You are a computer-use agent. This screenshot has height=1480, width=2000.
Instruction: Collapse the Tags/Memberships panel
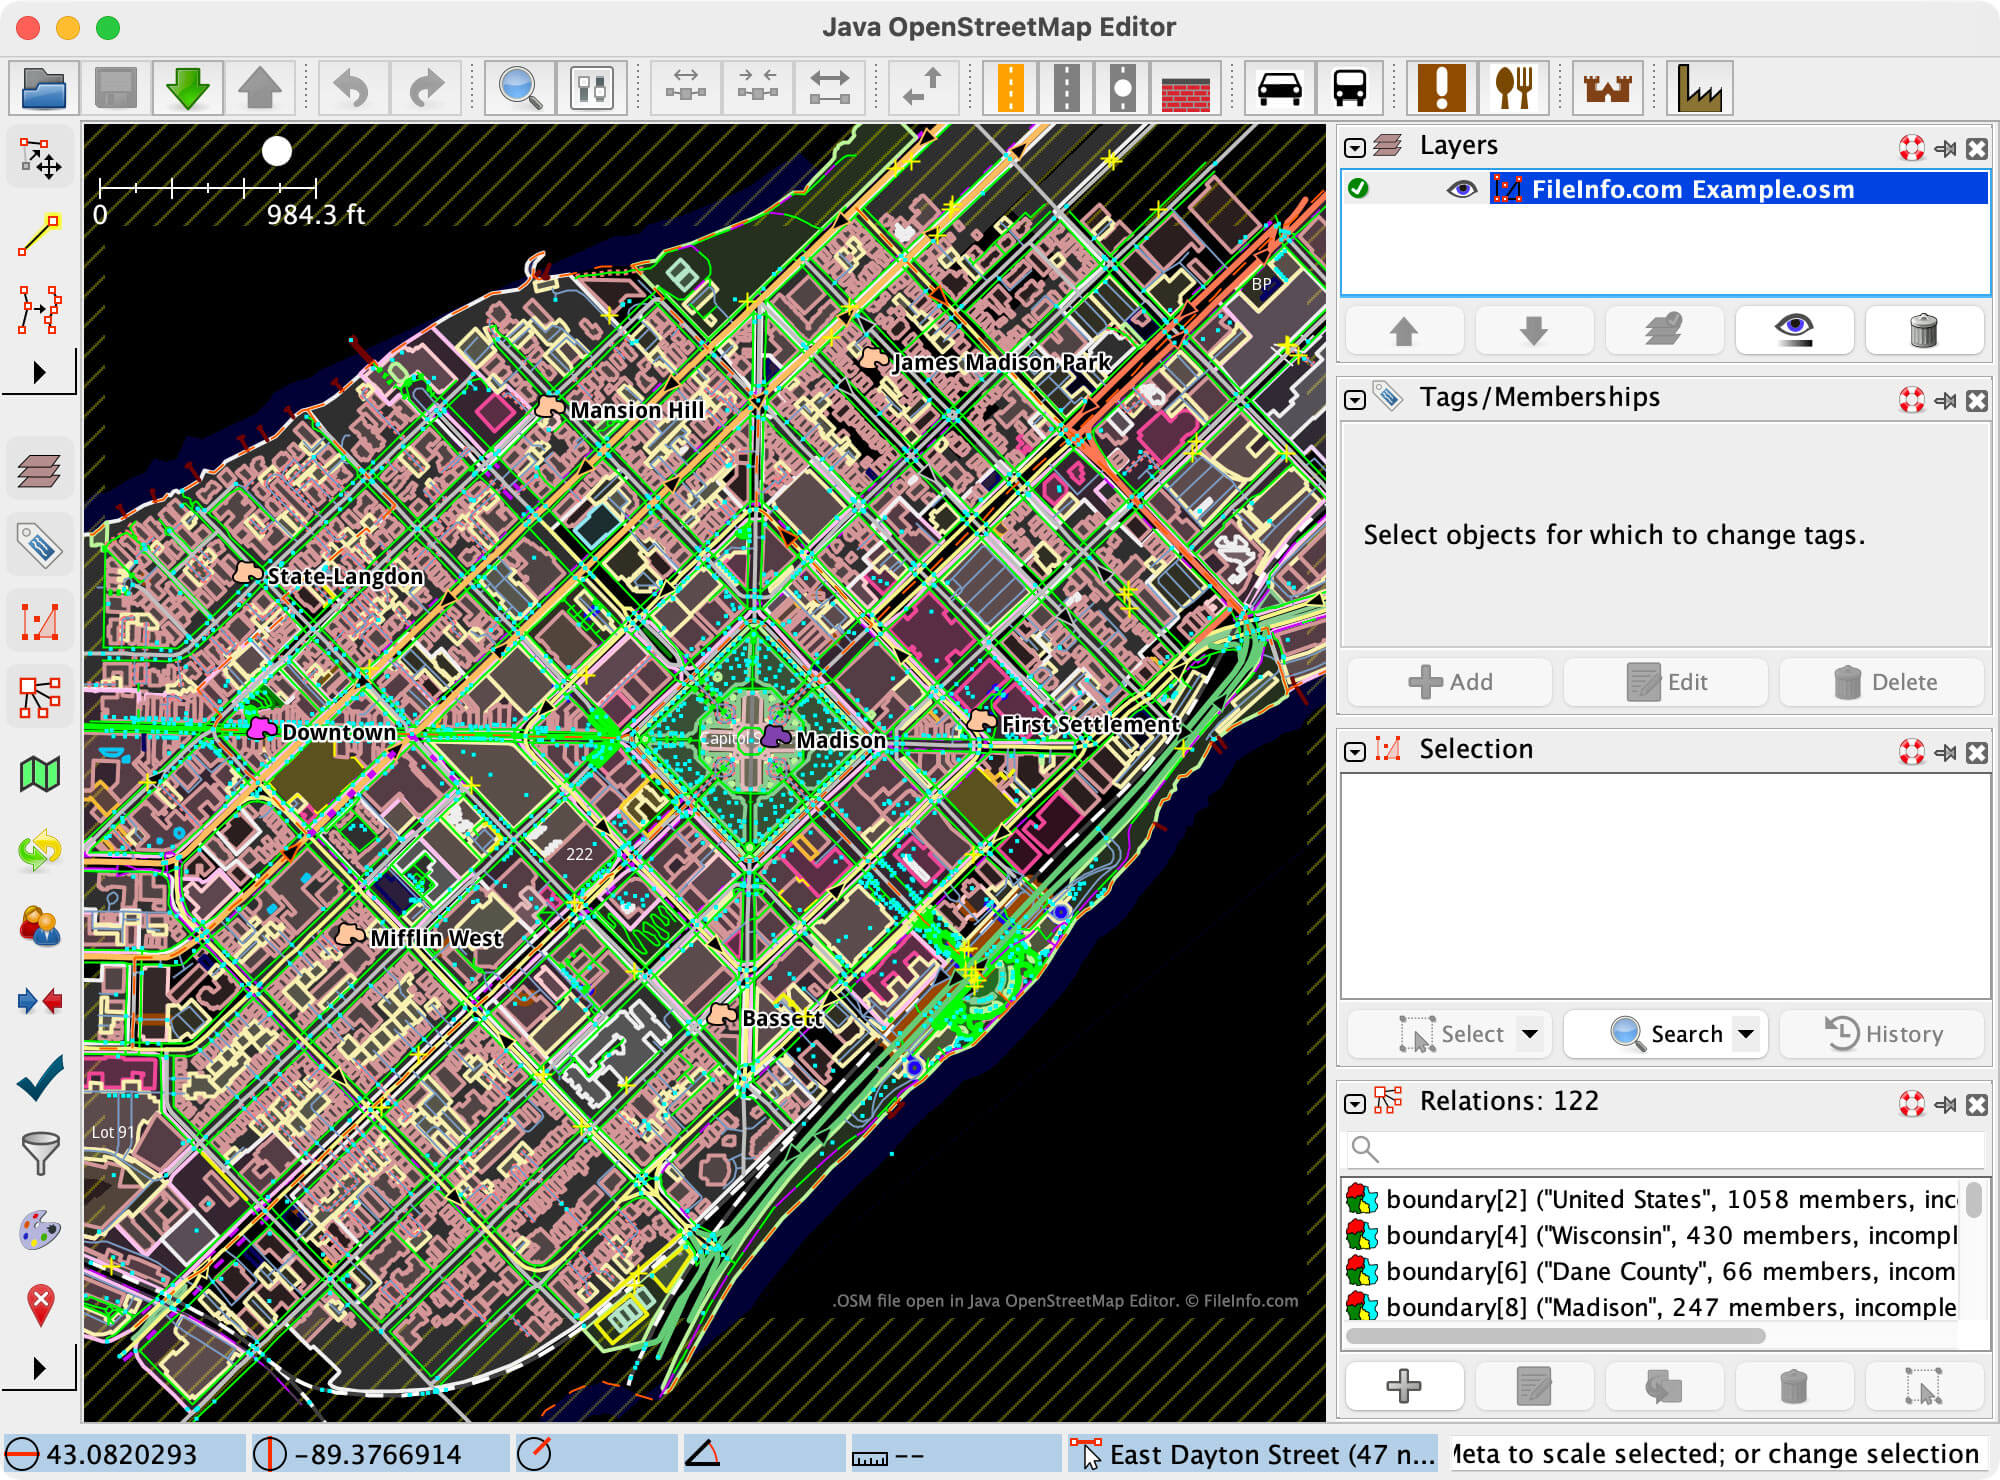tap(1356, 398)
